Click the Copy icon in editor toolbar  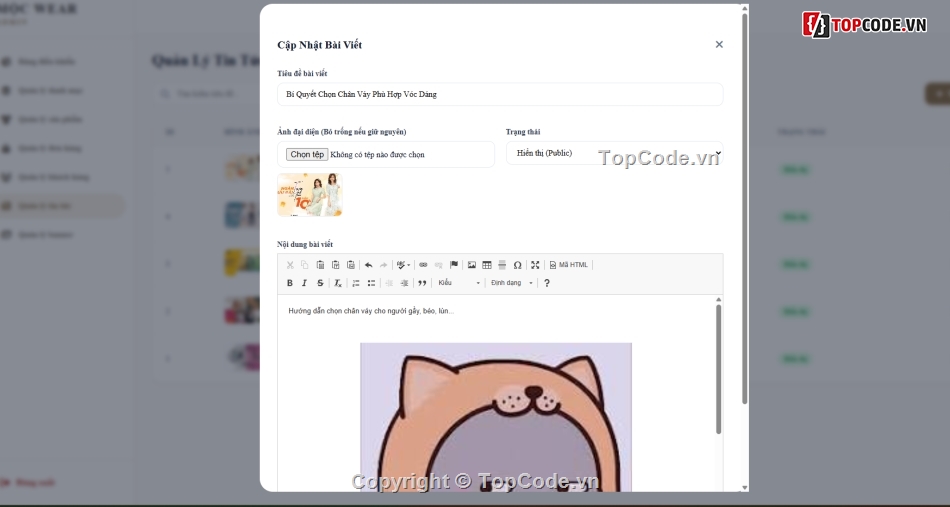(305, 265)
